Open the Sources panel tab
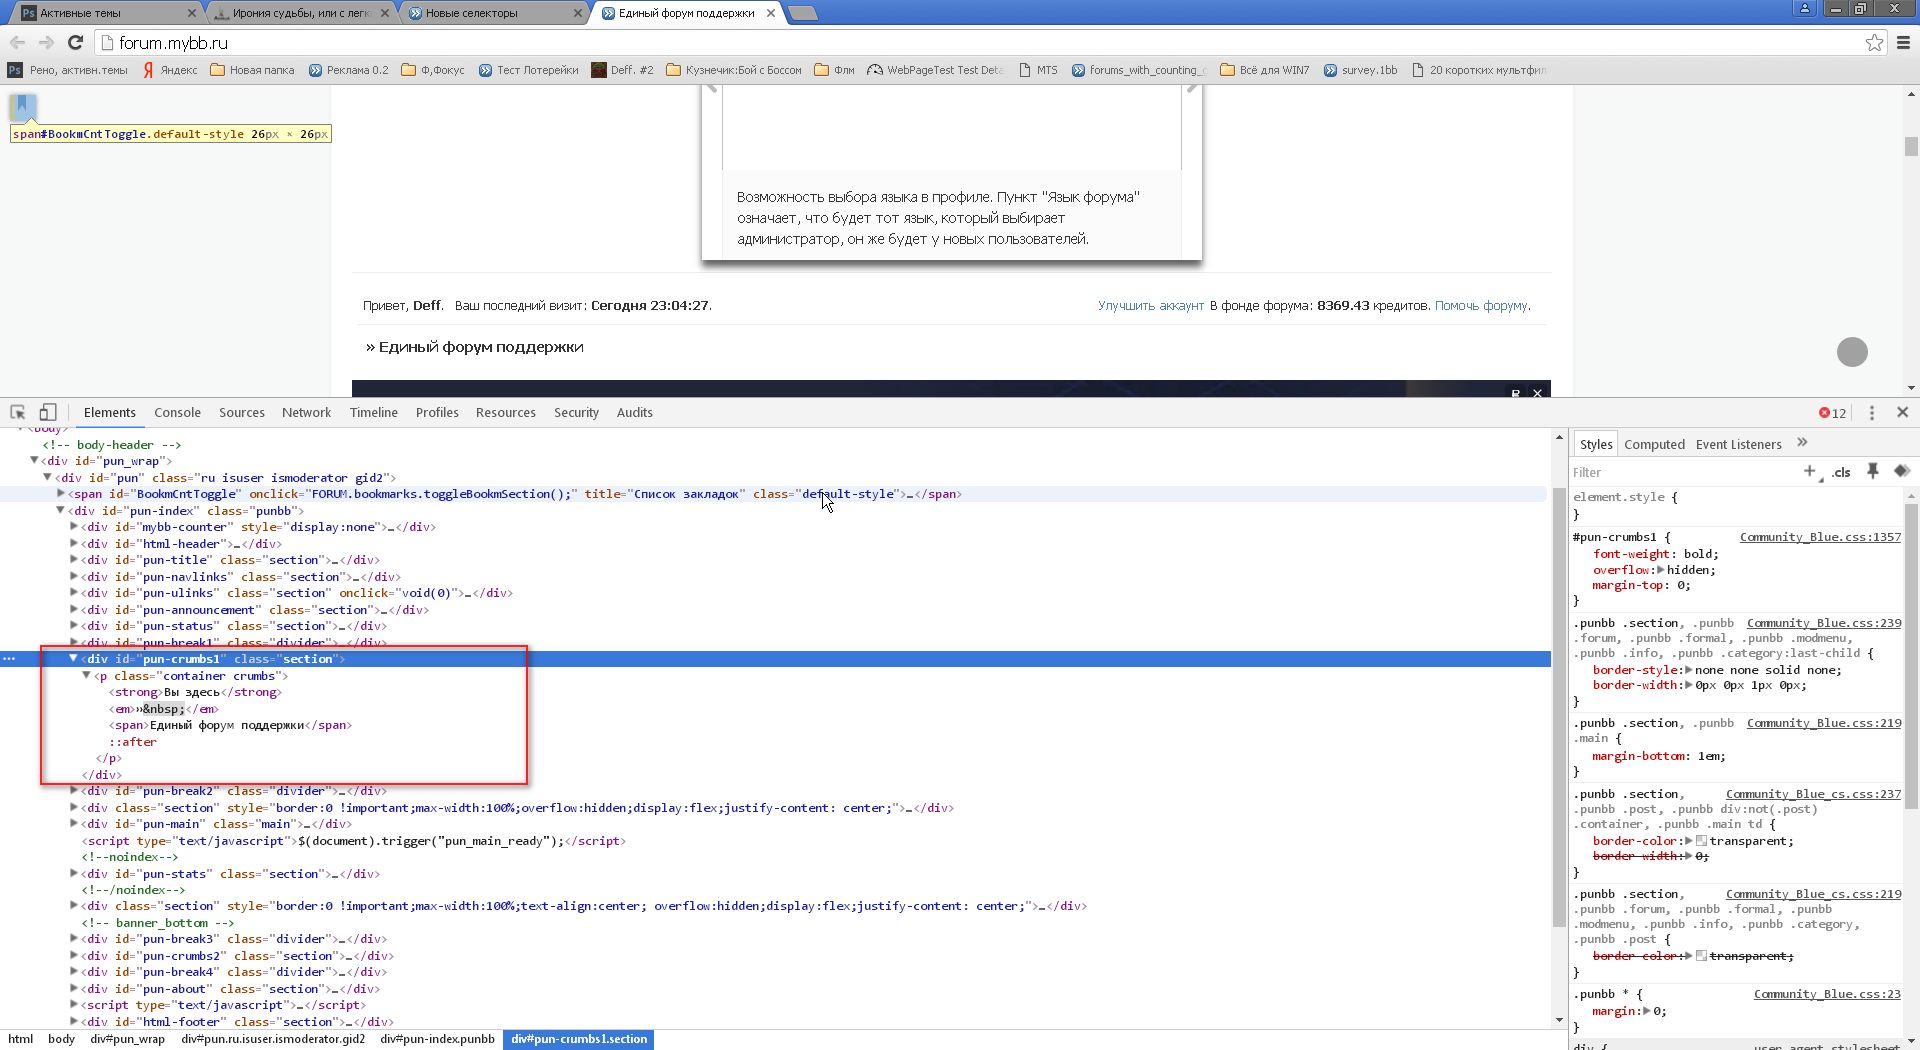This screenshot has width=1920, height=1050. point(242,412)
